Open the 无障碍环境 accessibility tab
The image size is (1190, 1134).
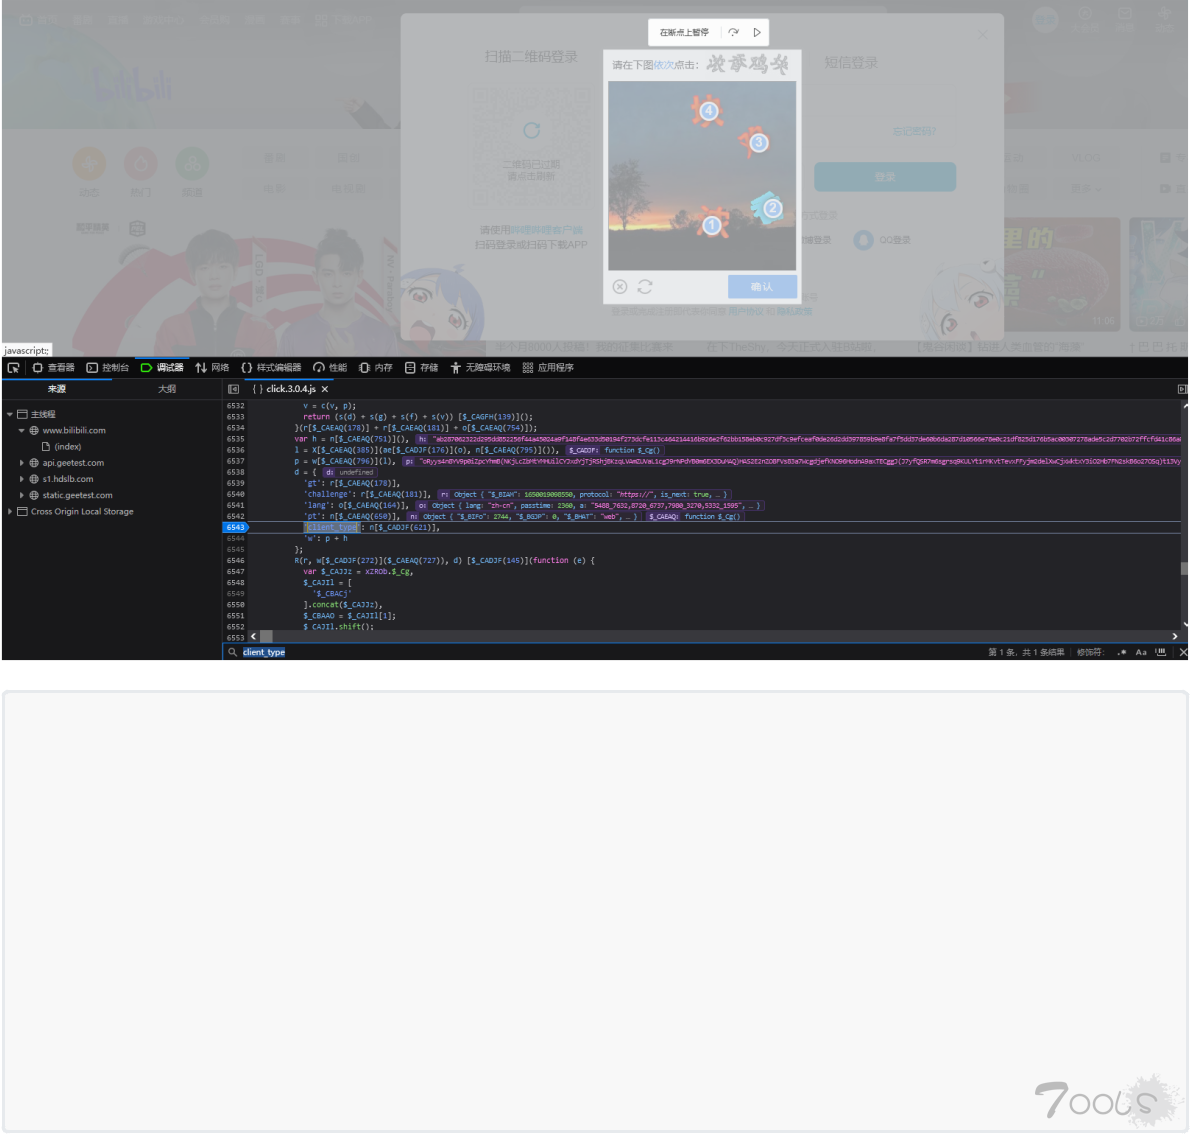point(480,367)
